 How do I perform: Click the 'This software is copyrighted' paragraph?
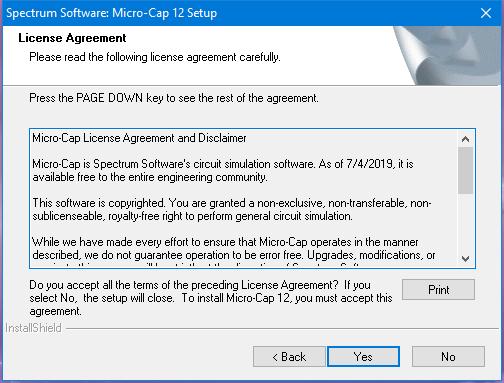pyautogui.click(x=232, y=209)
